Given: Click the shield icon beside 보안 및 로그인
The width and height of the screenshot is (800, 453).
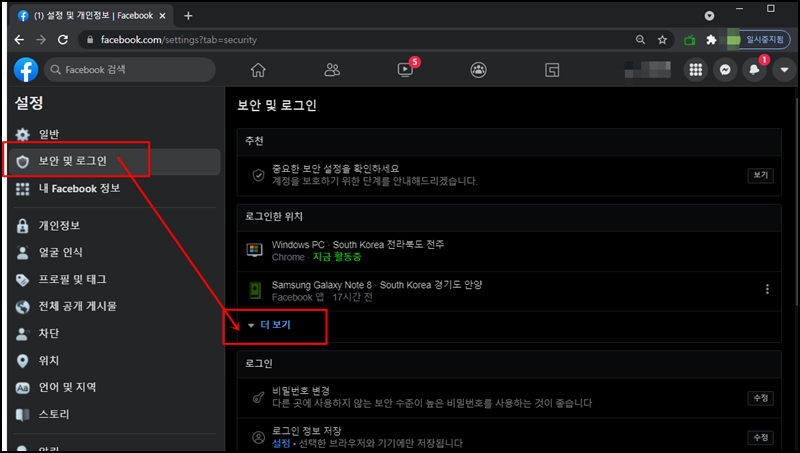Looking at the screenshot, I should 22,162.
